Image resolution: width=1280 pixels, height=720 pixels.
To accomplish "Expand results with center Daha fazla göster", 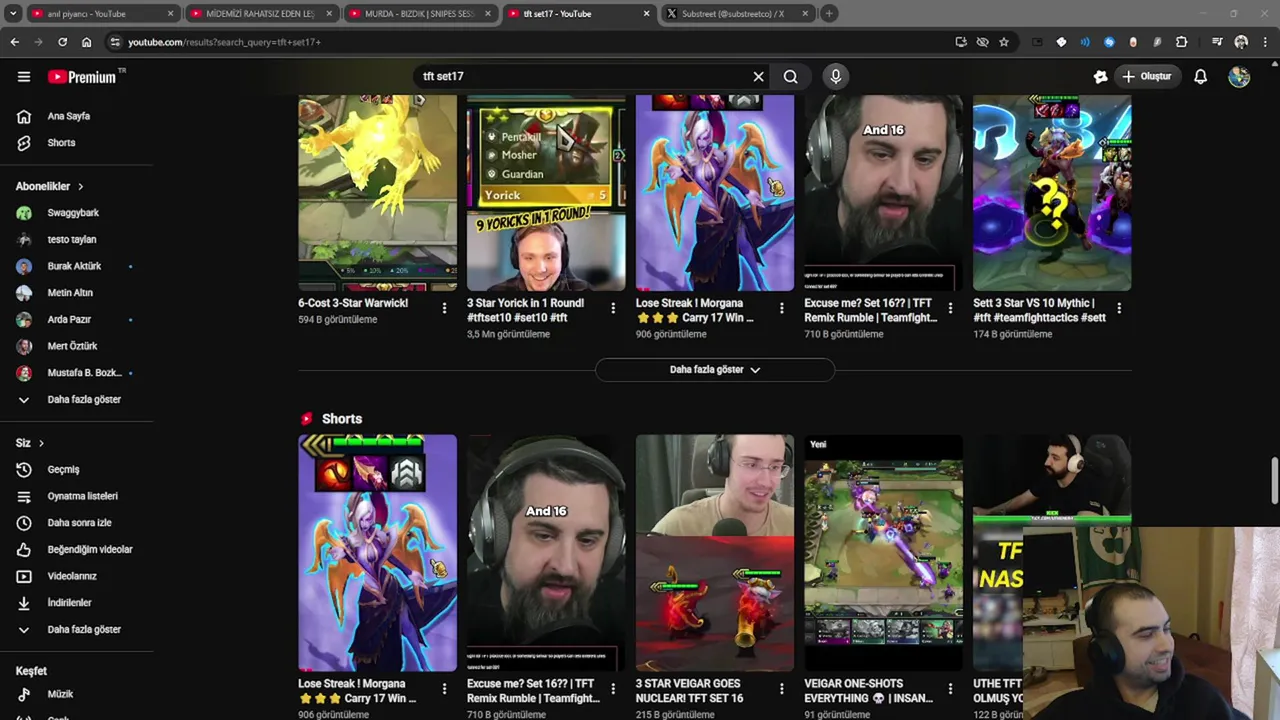I will 714,369.
